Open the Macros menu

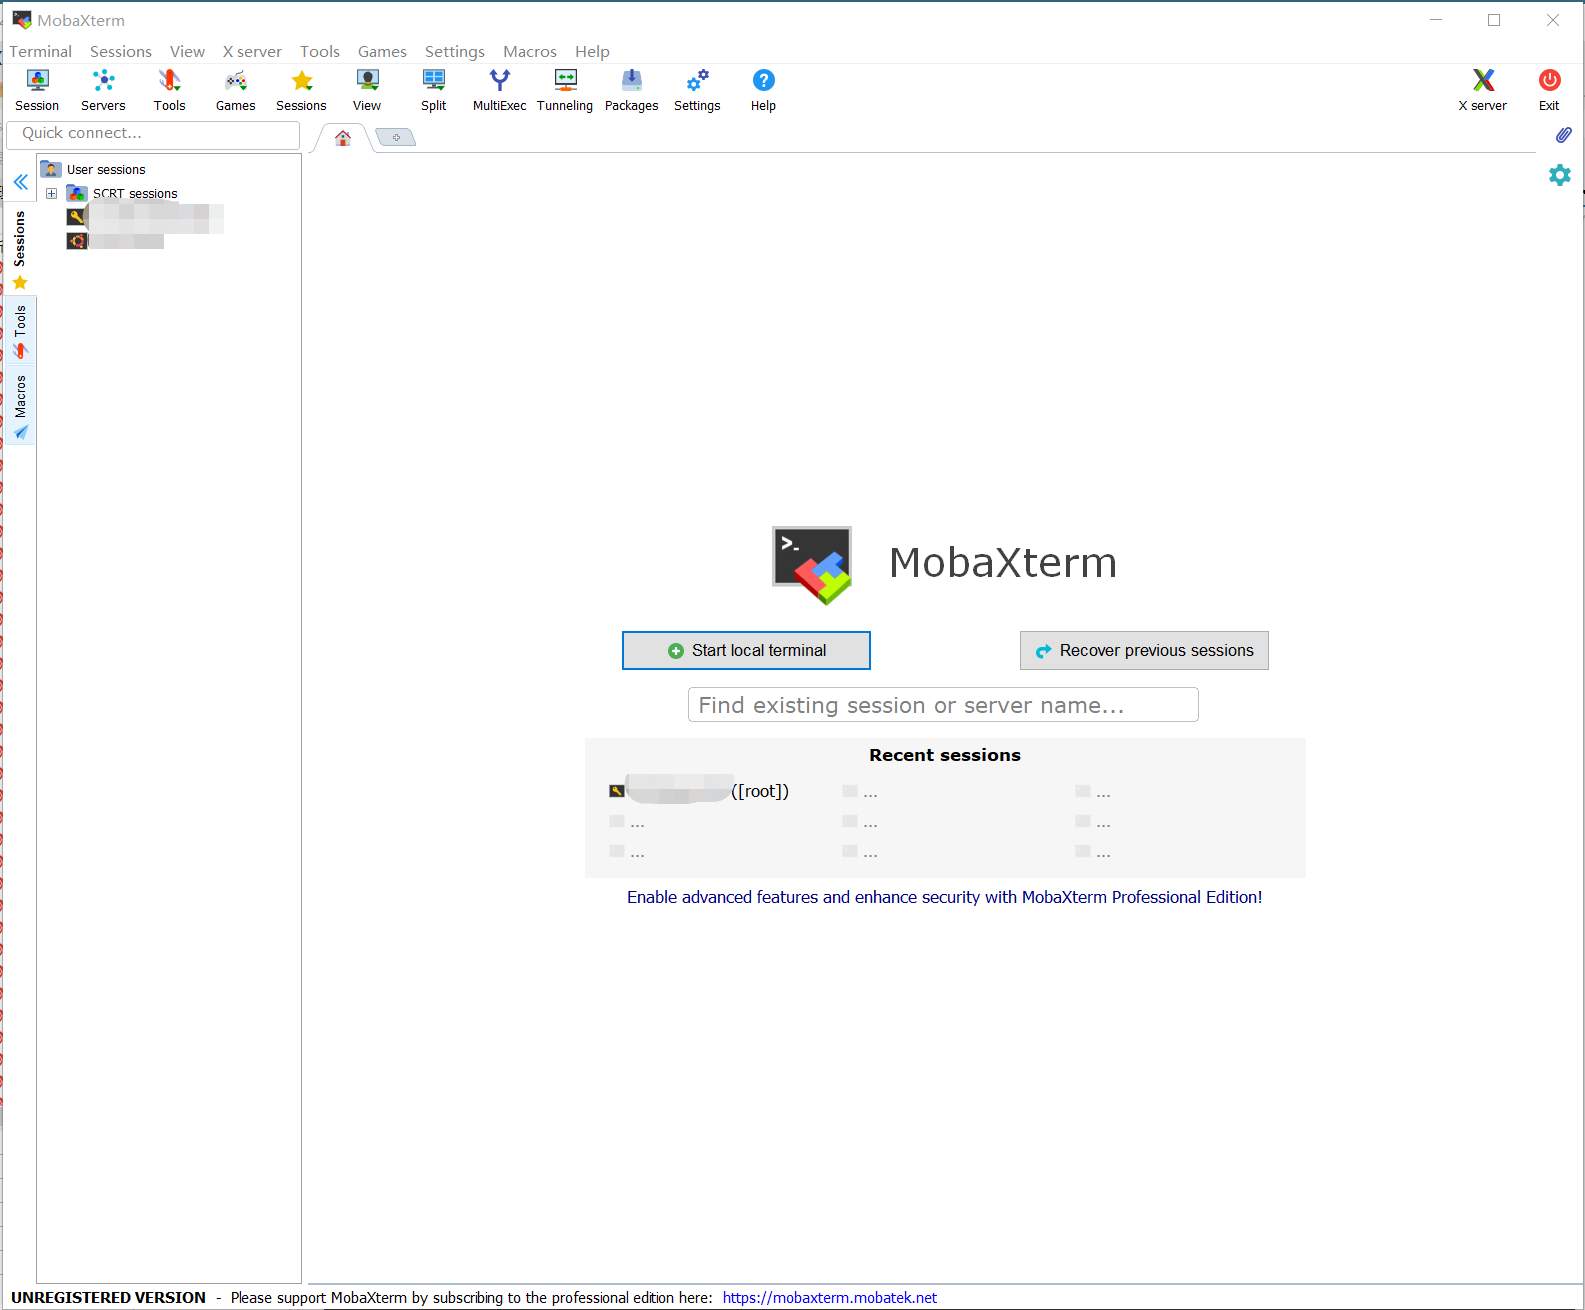(530, 51)
